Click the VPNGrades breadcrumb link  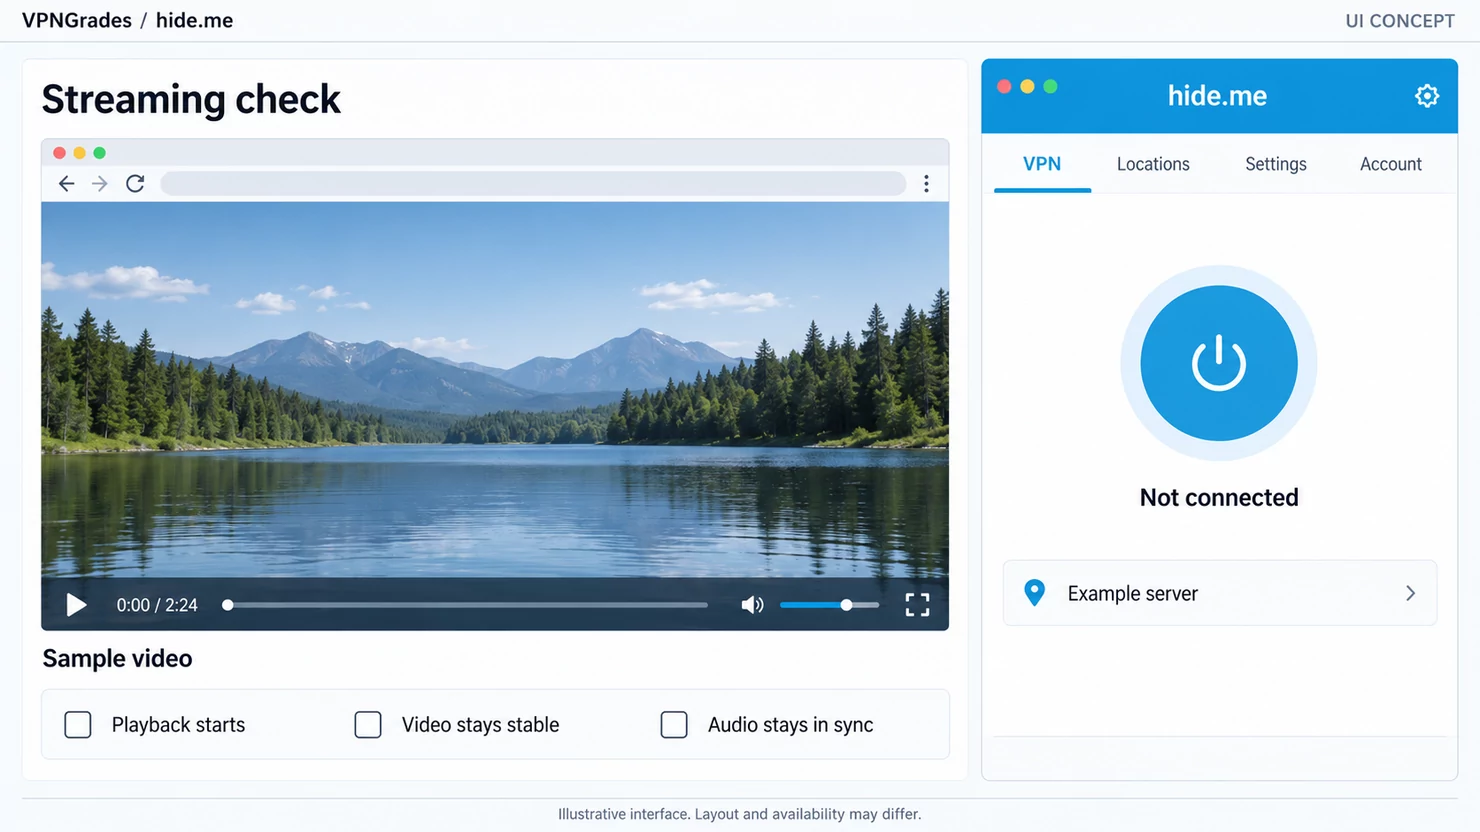[77, 21]
